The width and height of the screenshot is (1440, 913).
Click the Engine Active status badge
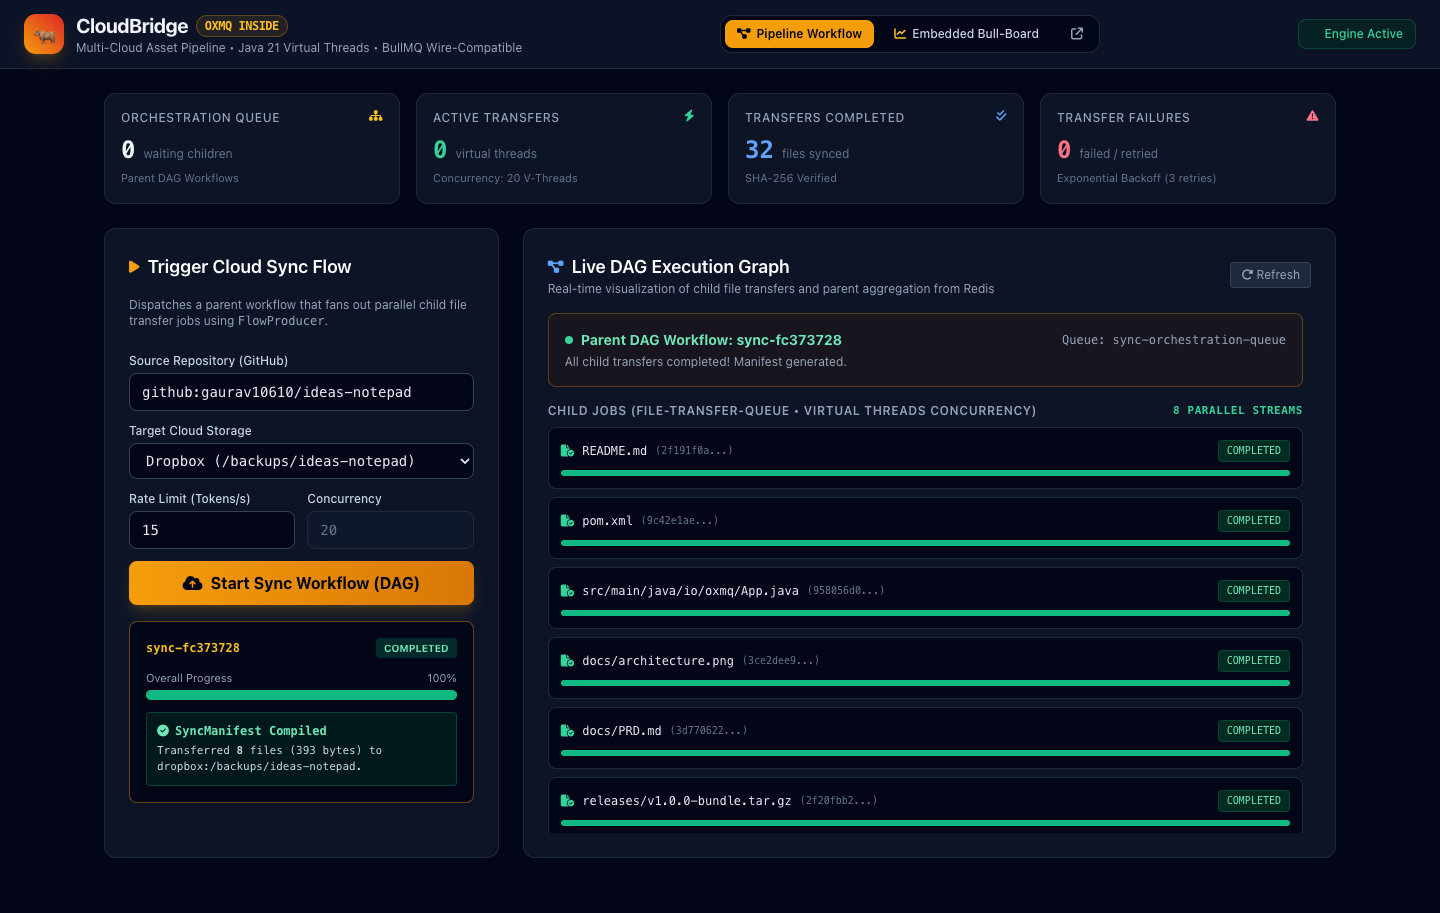(x=1357, y=34)
